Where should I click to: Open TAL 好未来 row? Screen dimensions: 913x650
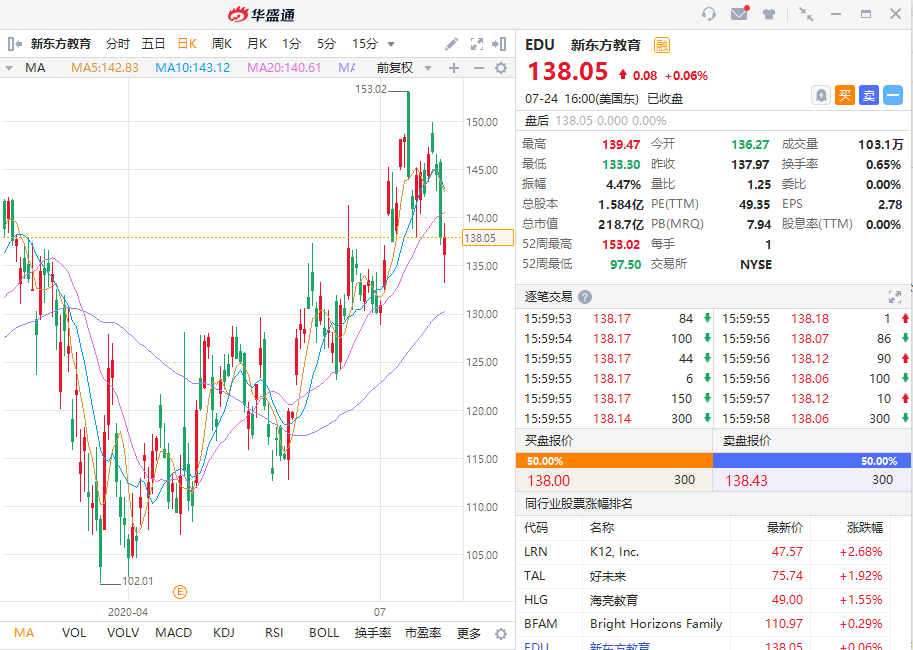pyautogui.click(x=704, y=576)
